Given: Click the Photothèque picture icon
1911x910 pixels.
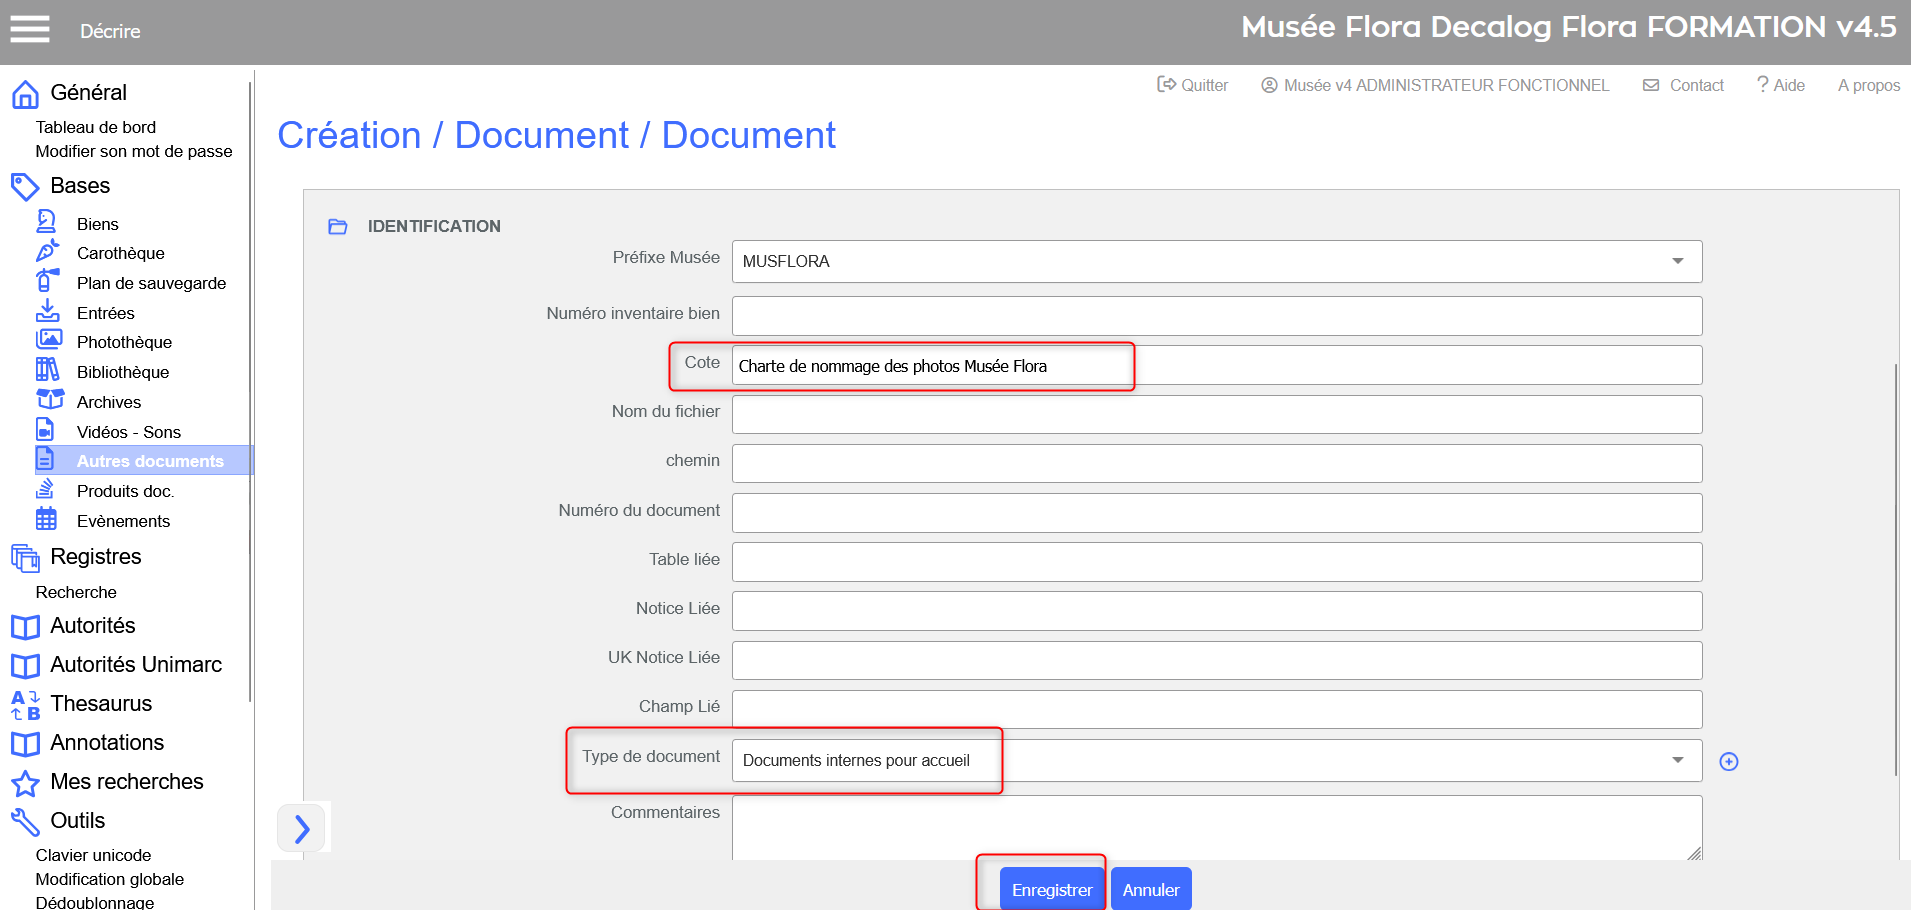Looking at the screenshot, I should [x=48, y=340].
